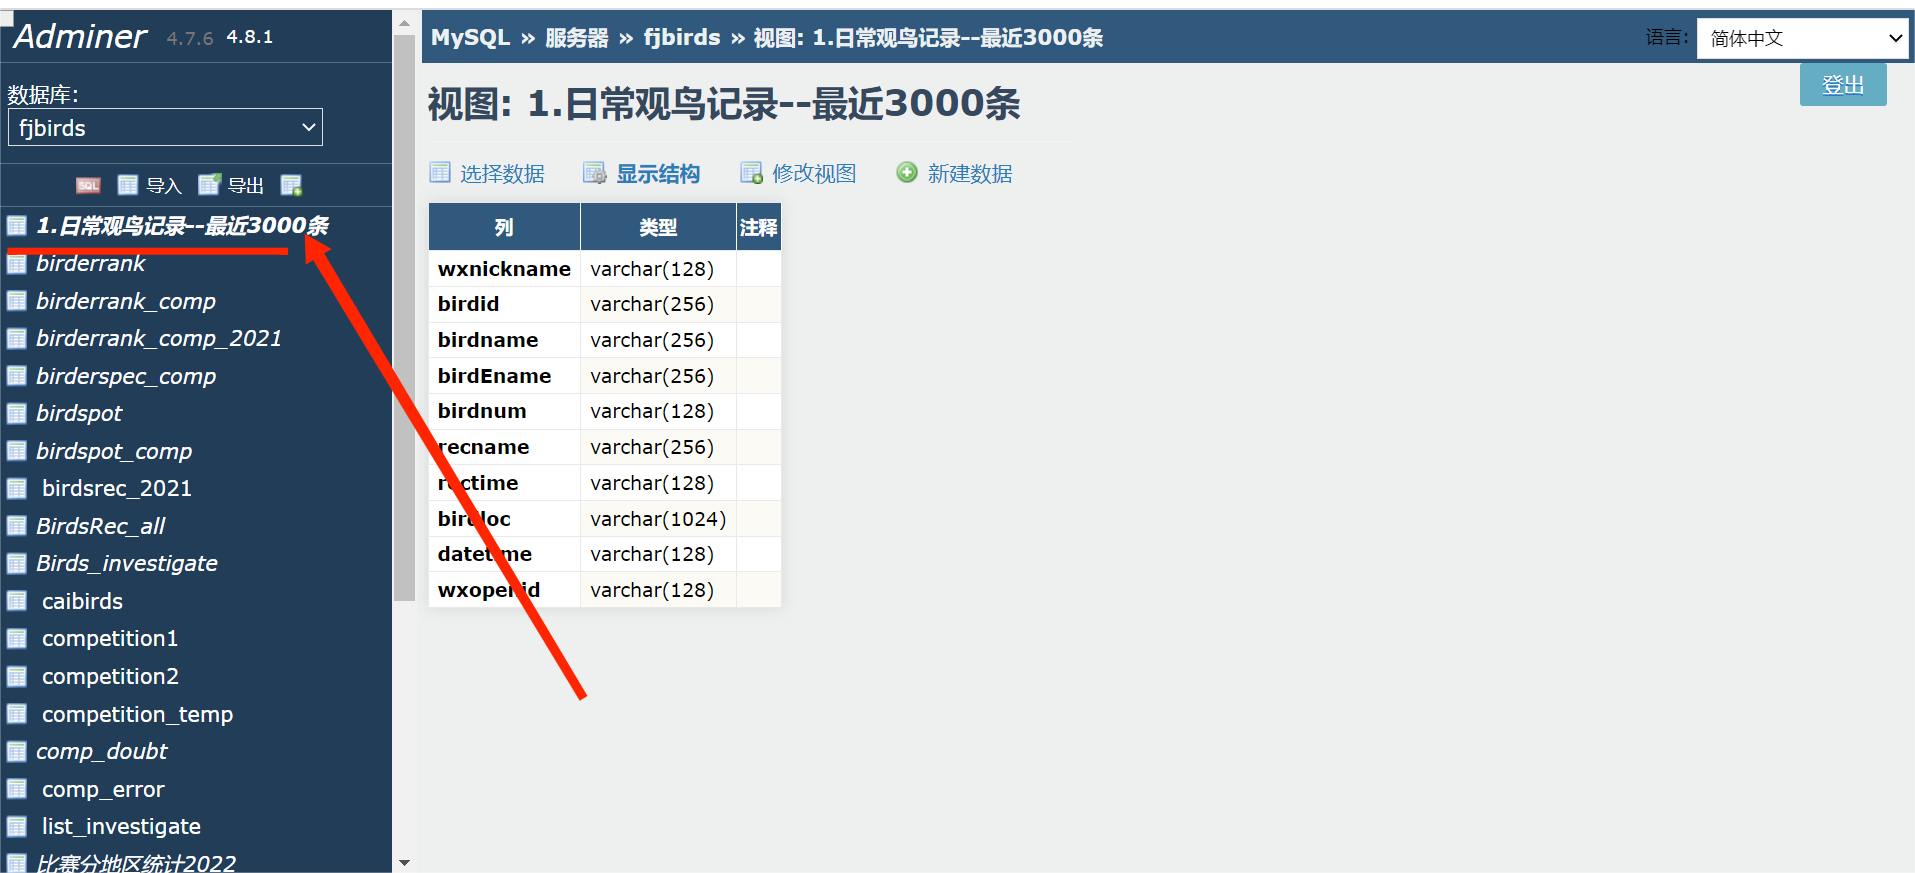Click the table icon beside birdsrec_2021
1915x873 pixels.
tap(17, 489)
